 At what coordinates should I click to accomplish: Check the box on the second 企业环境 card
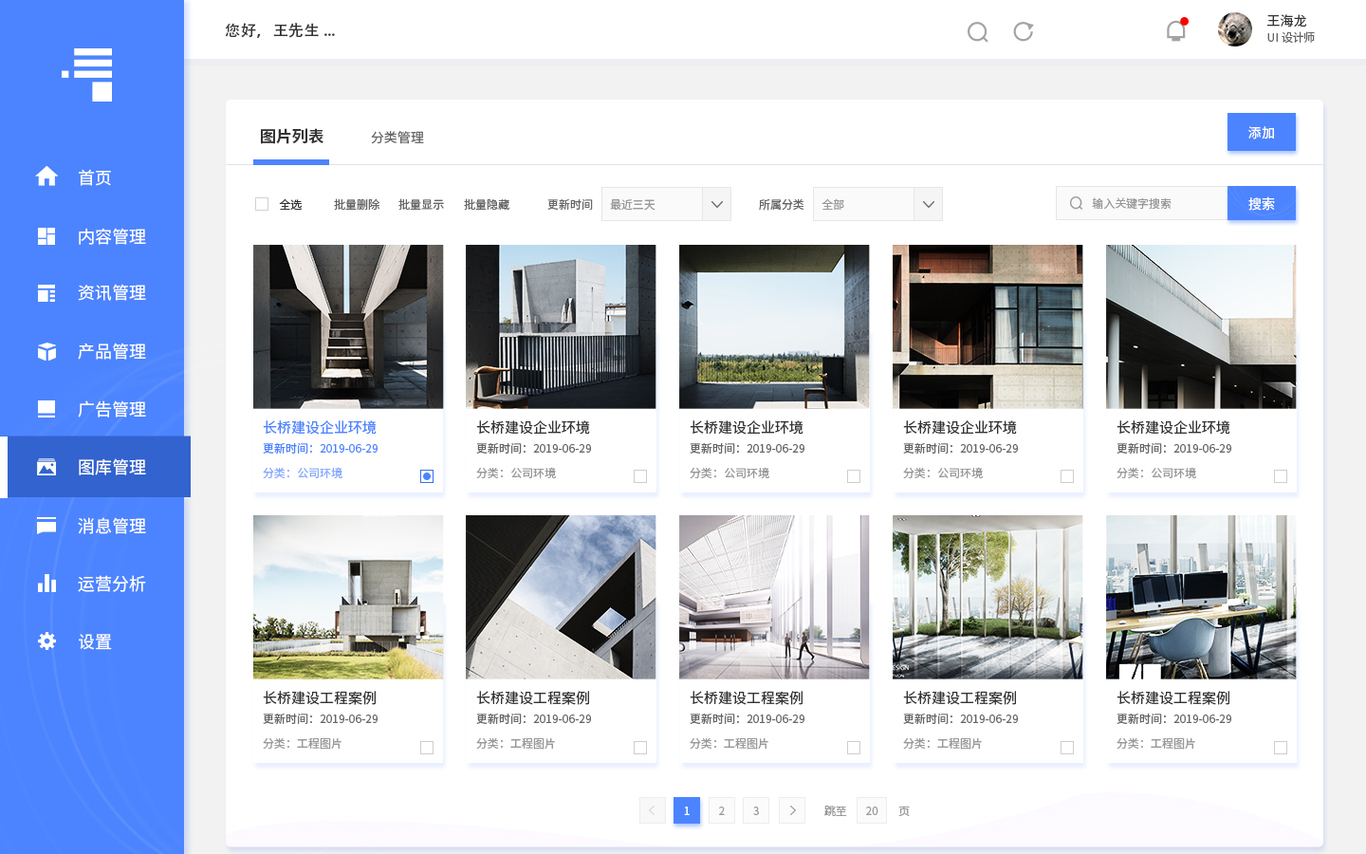click(x=640, y=476)
